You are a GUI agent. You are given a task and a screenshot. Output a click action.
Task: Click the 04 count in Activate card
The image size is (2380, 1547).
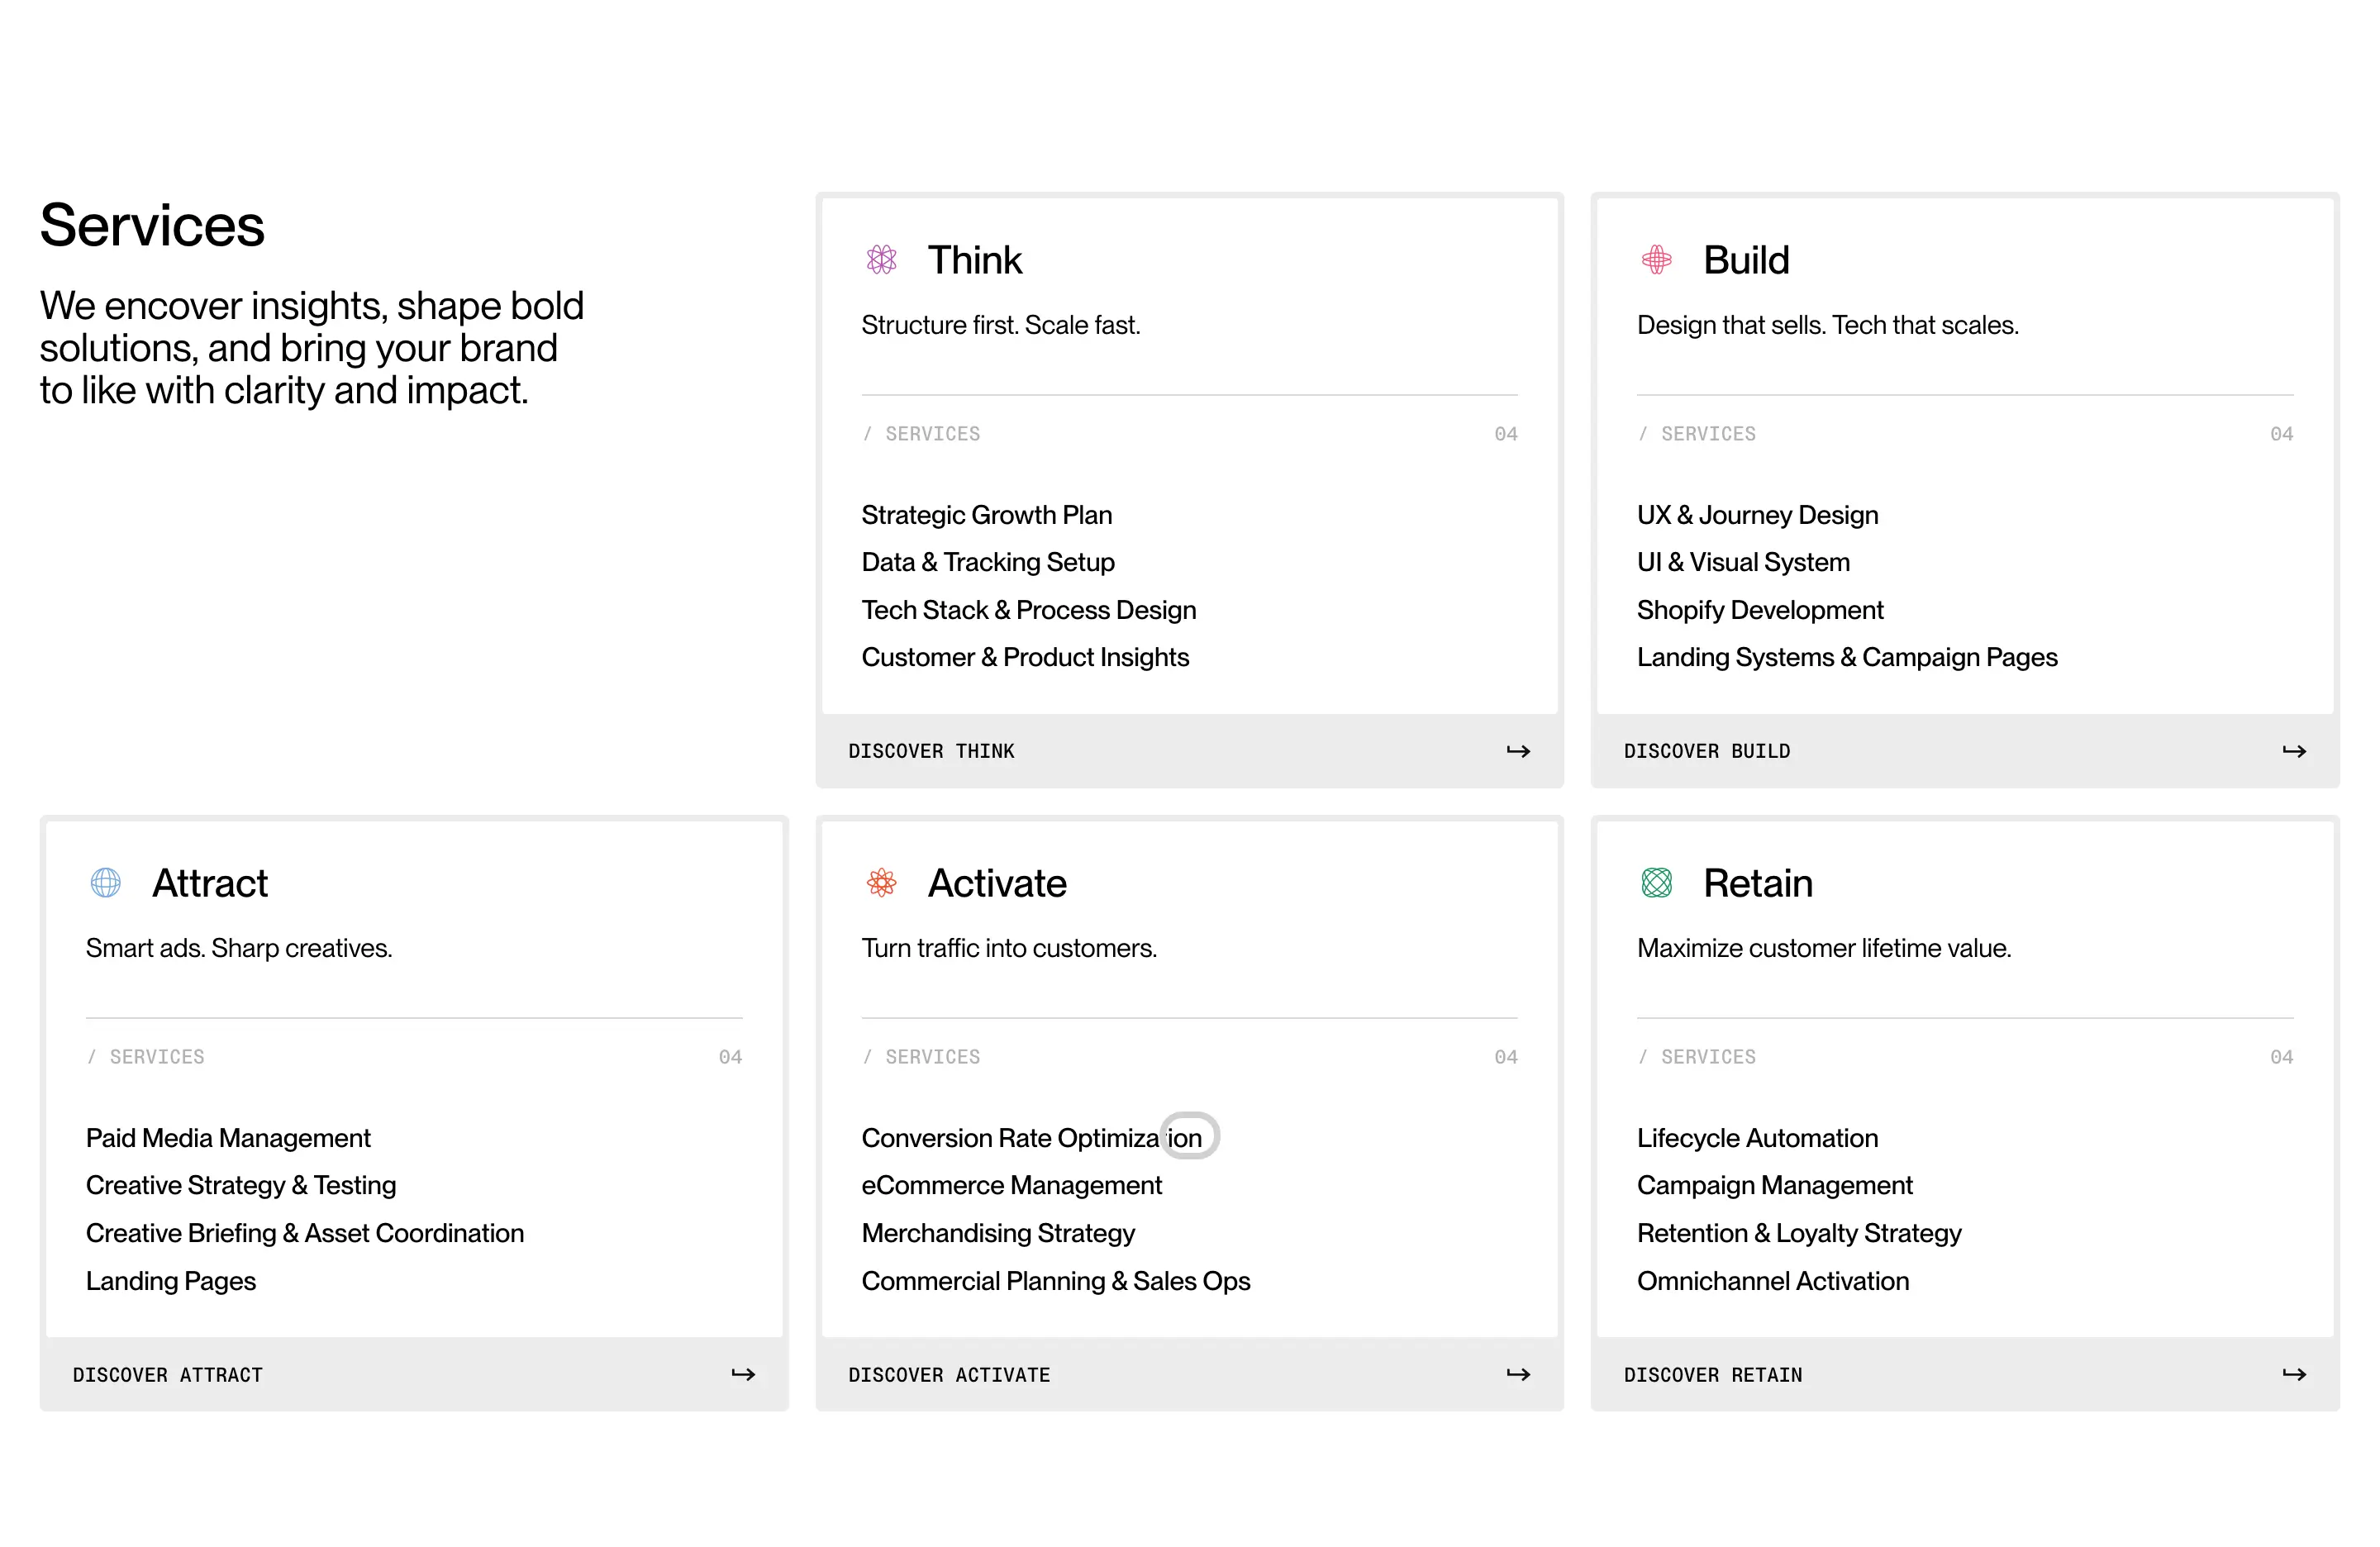click(x=1506, y=1057)
